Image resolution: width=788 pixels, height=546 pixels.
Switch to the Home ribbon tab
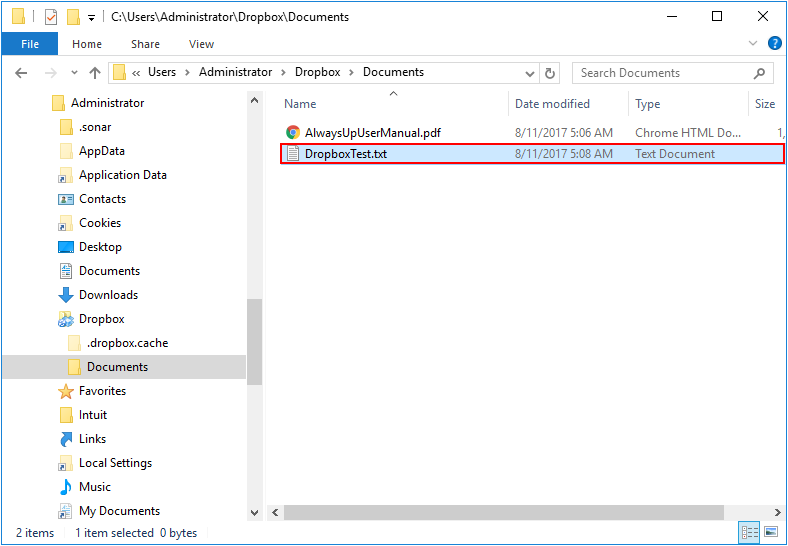(x=87, y=44)
